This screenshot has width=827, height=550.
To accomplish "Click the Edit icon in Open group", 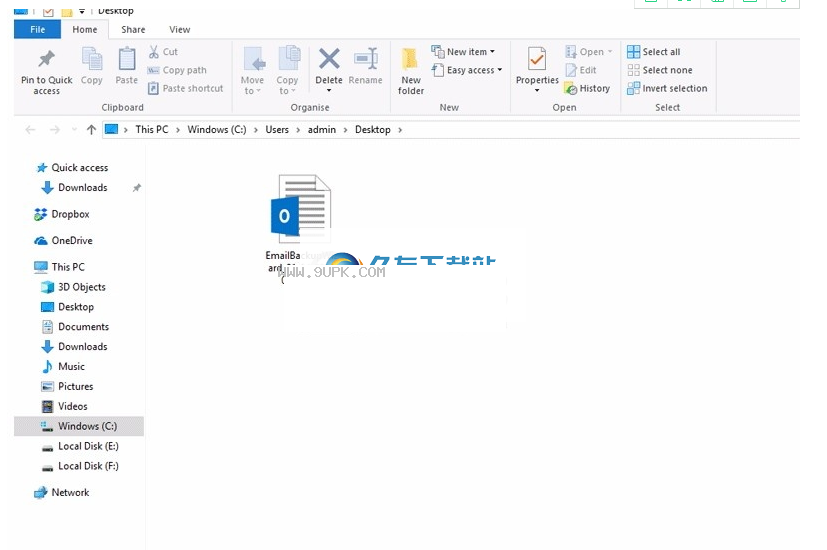I will pos(571,70).
